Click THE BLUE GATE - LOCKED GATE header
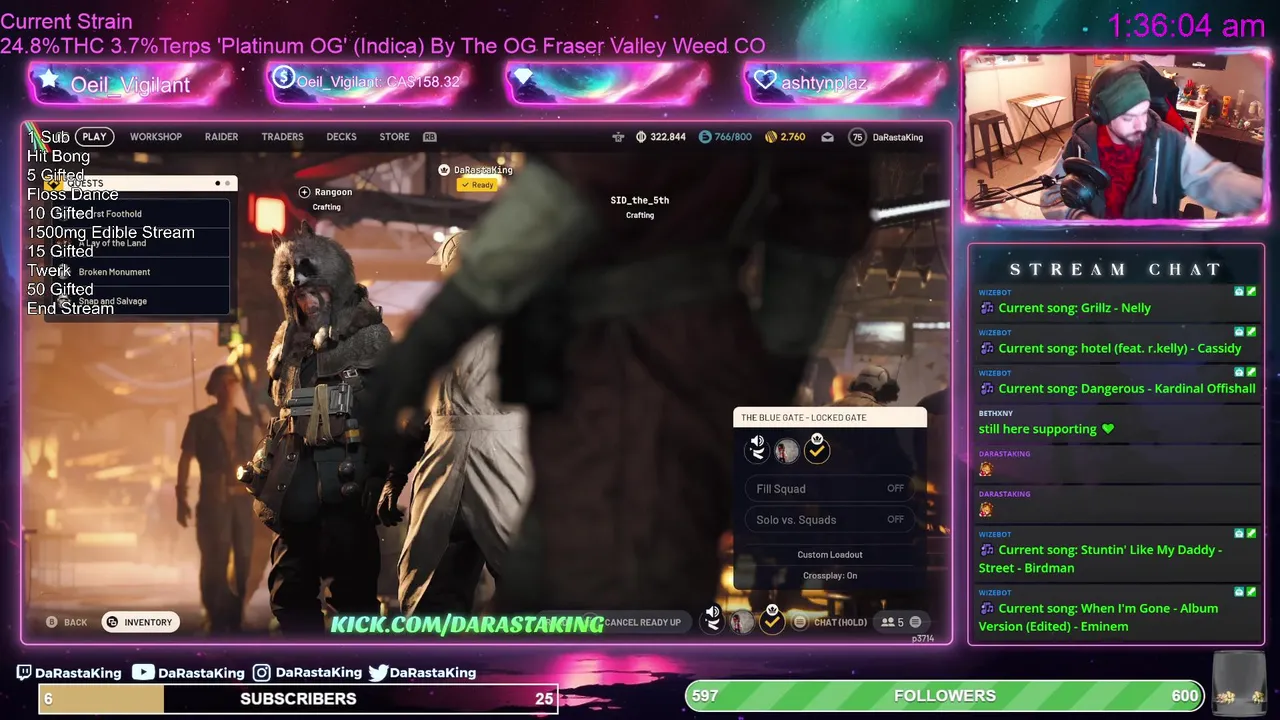 [830, 417]
